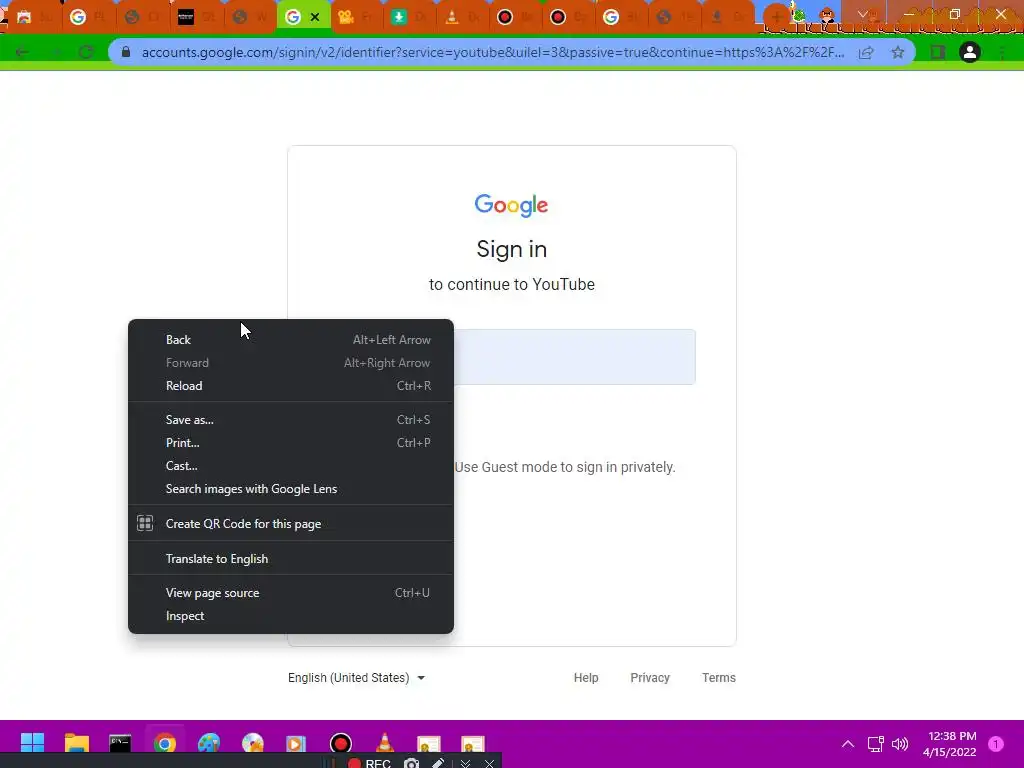The width and height of the screenshot is (1024, 768).
Task: Close the recorder toolbar
Action: pyautogui.click(x=489, y=763)
